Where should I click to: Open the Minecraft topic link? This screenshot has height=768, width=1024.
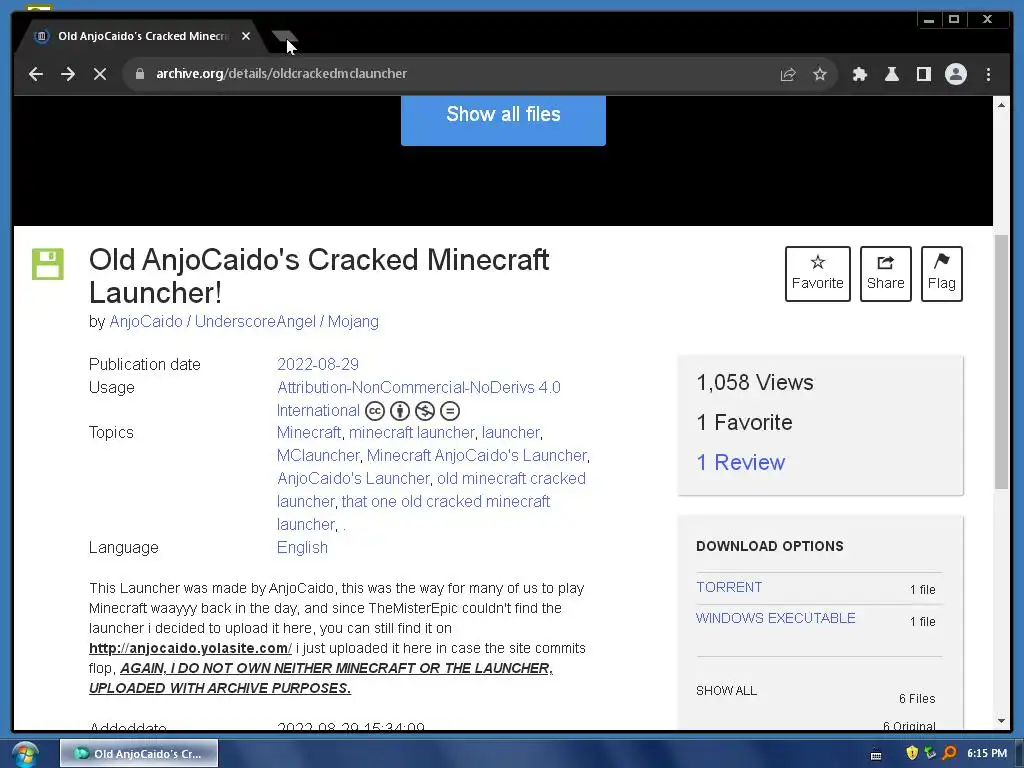[x=309, y=433]
